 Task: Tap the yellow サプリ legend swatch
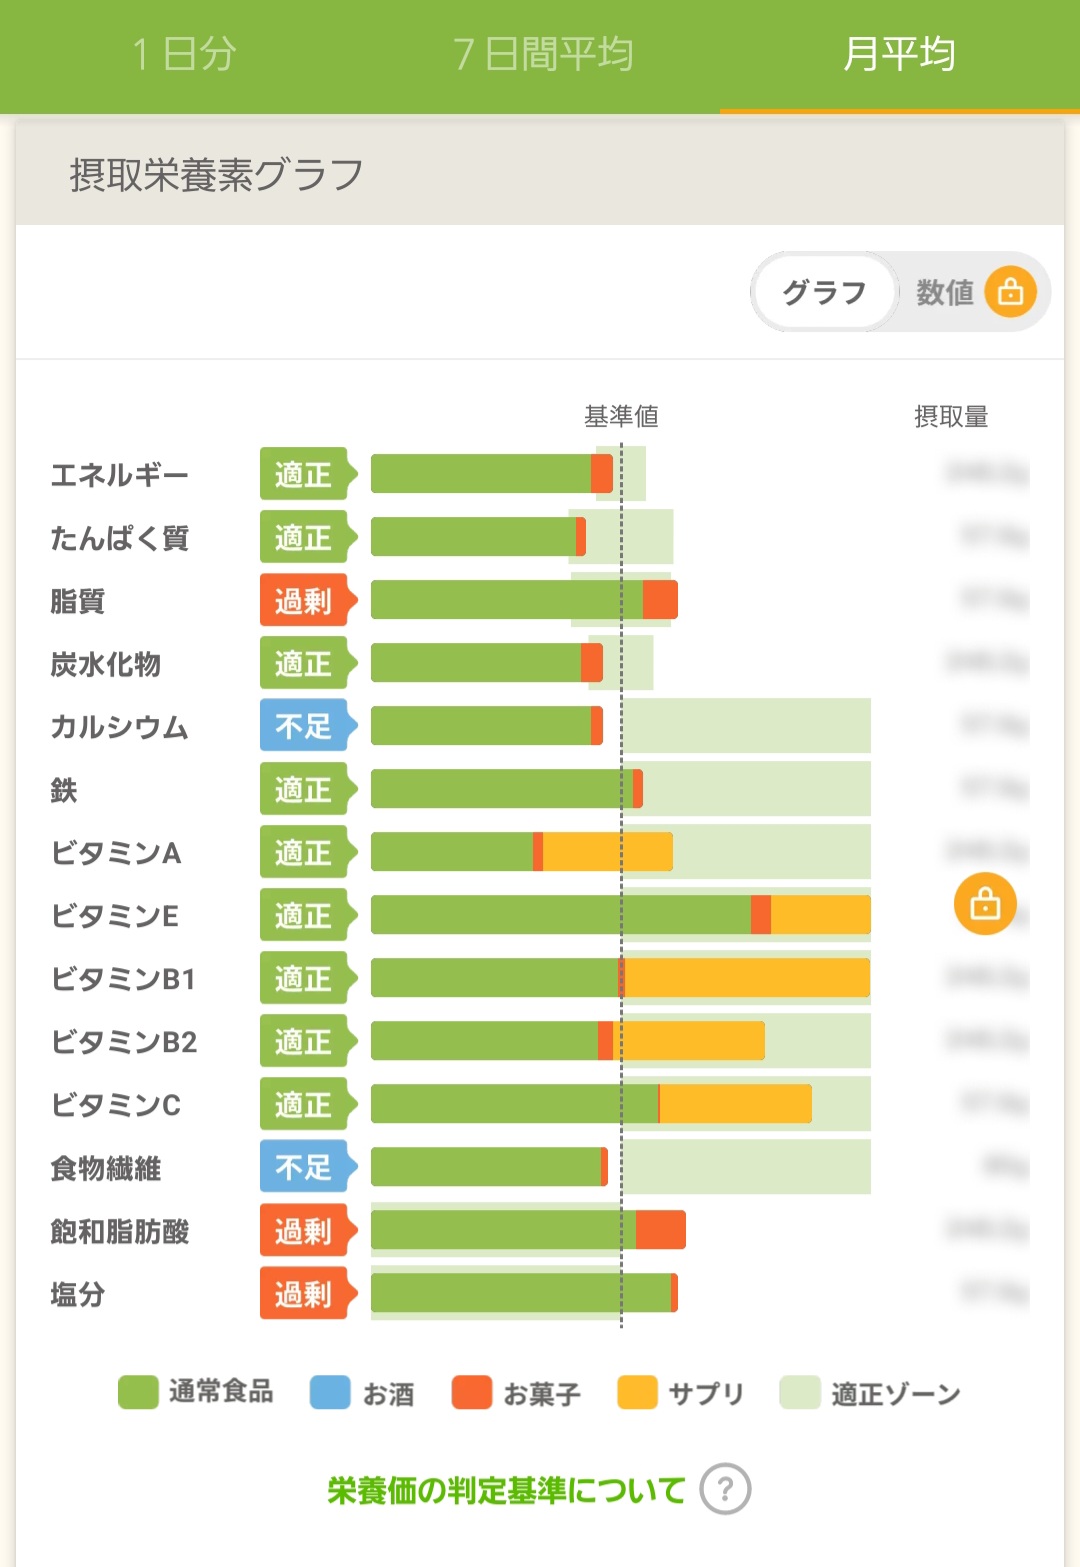(637, 1392)
